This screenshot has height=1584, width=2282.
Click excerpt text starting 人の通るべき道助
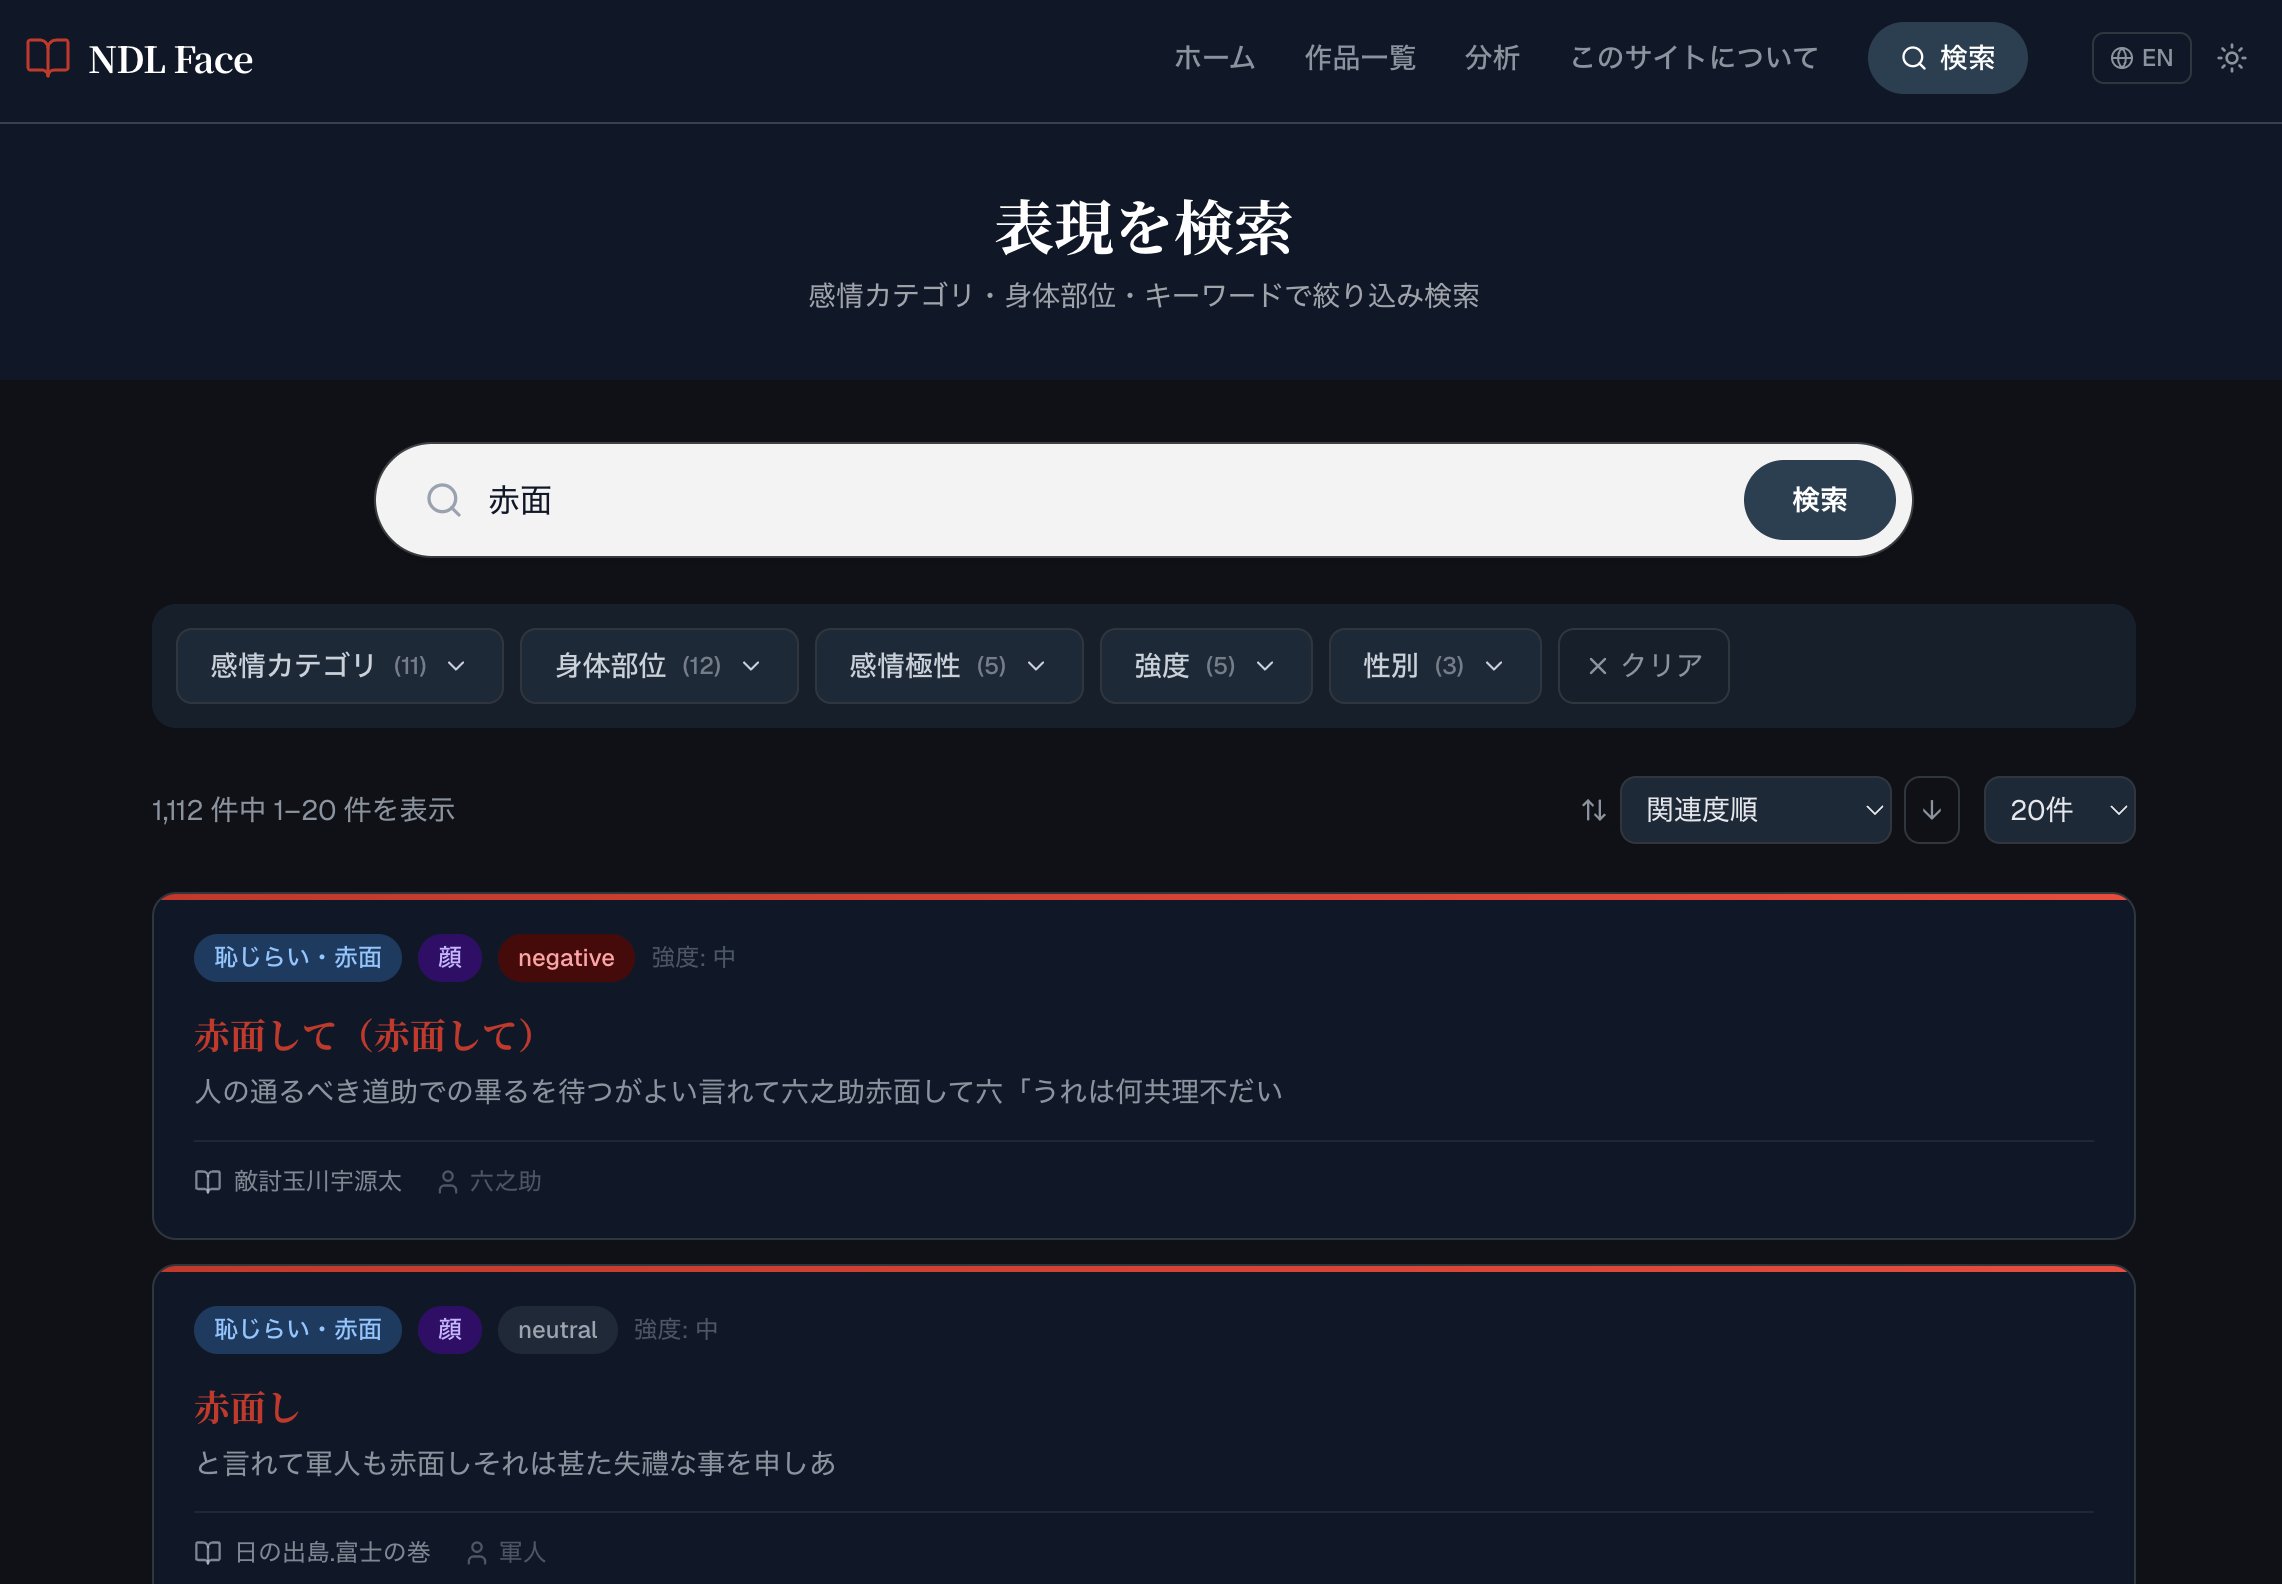point(738,1091)
